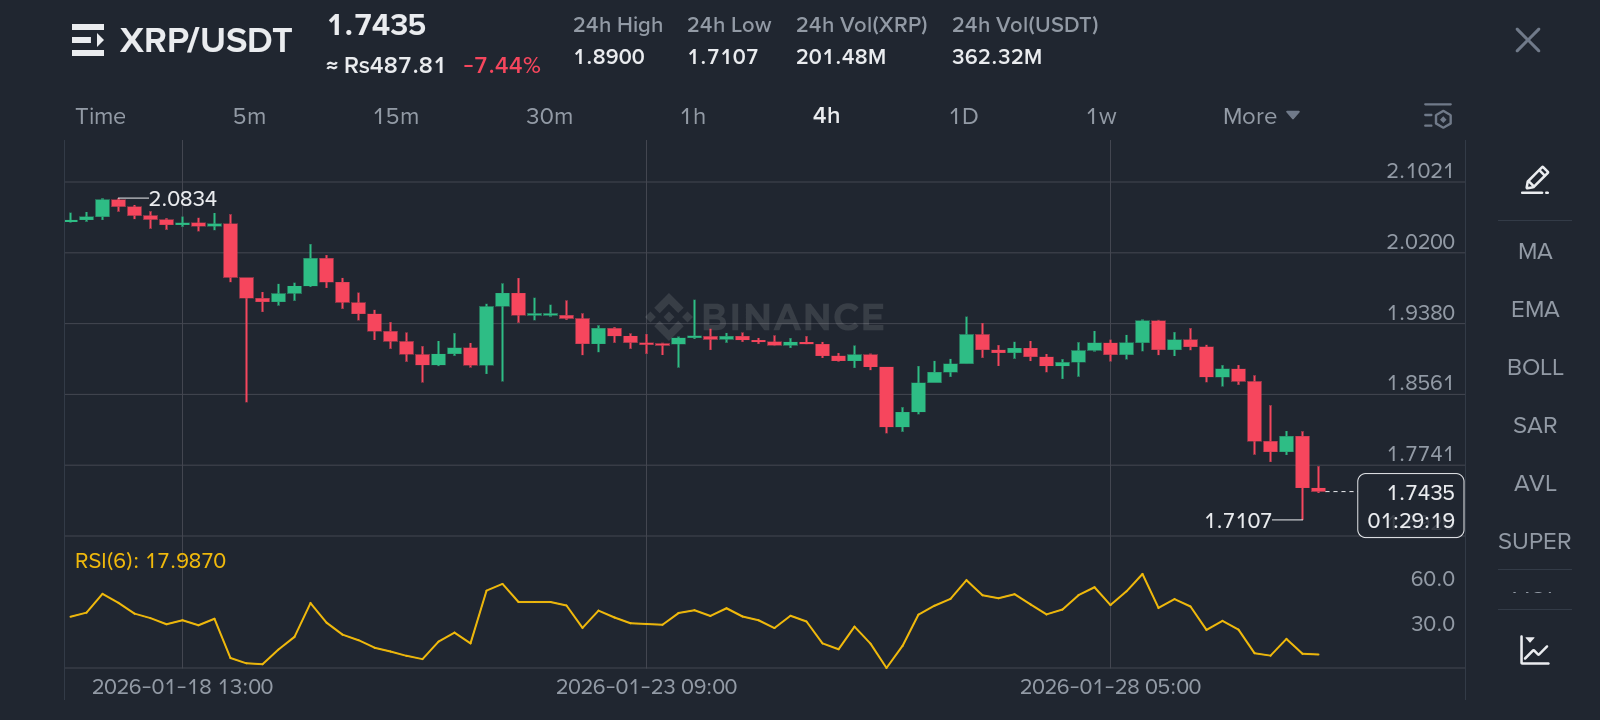Switch to the 15m timeframe
This screenshot has height=720, width=1600.
coord(395,116)
